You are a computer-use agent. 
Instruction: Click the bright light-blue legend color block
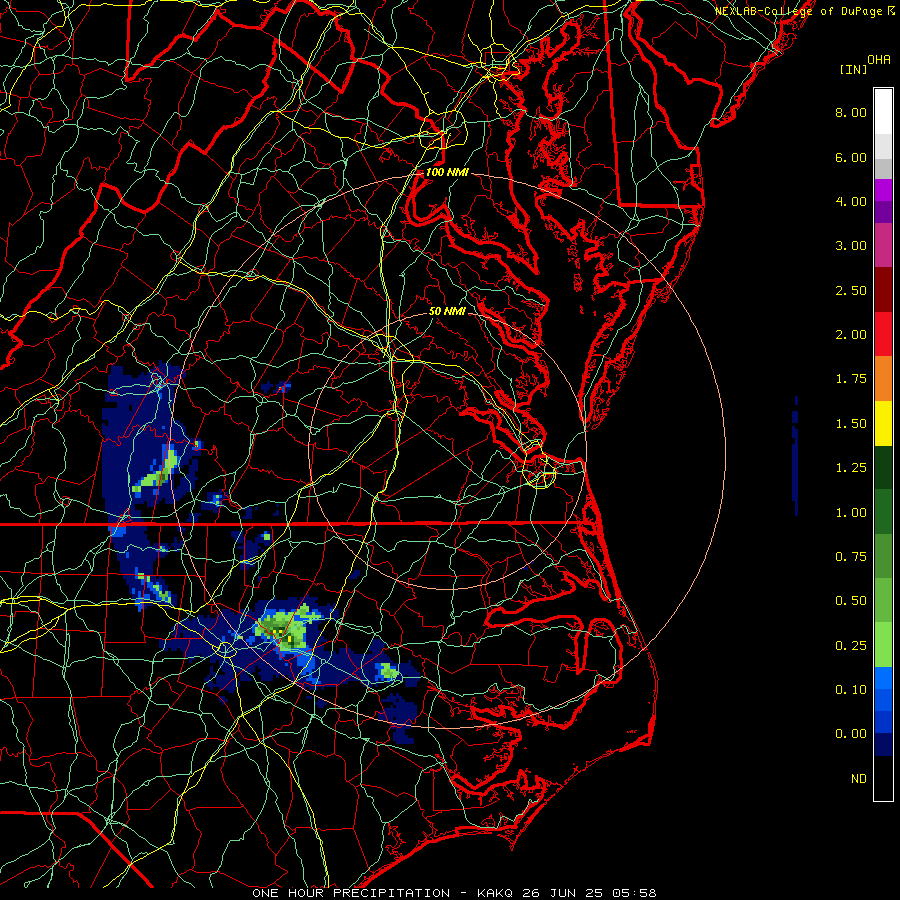point(883,678)
